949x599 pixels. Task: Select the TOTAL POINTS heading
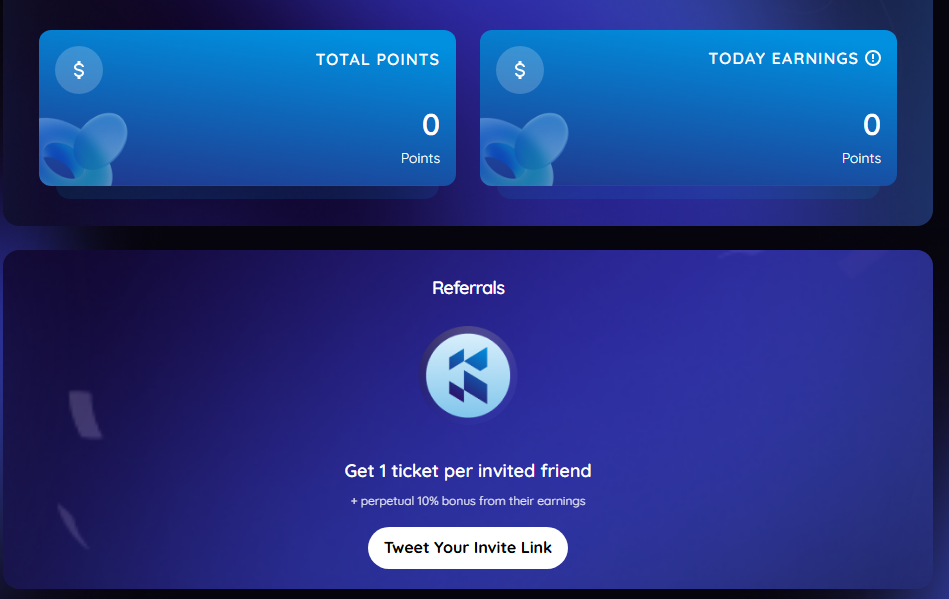point(378,59)
